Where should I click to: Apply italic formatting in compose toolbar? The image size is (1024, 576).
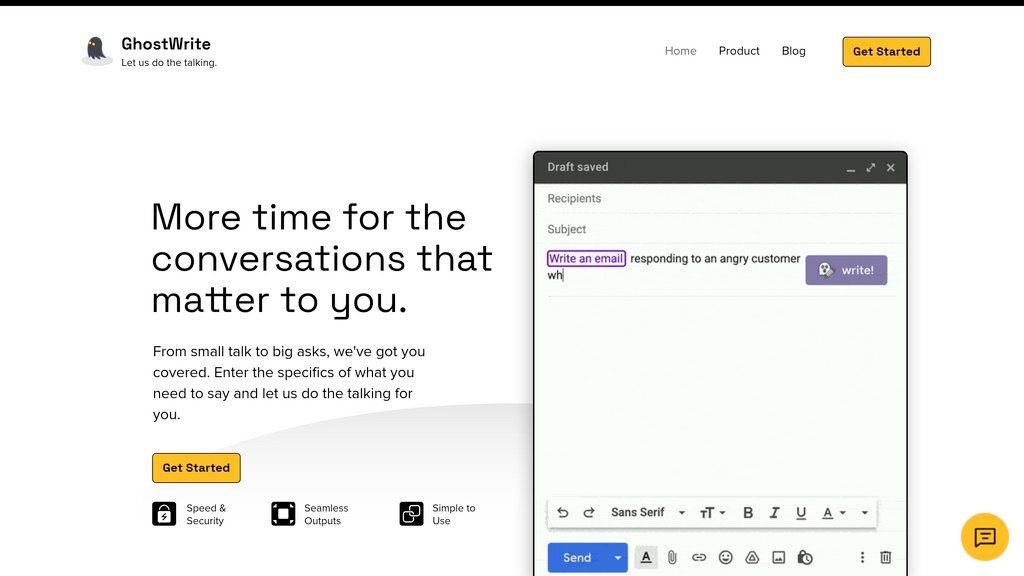pos(774,512)
